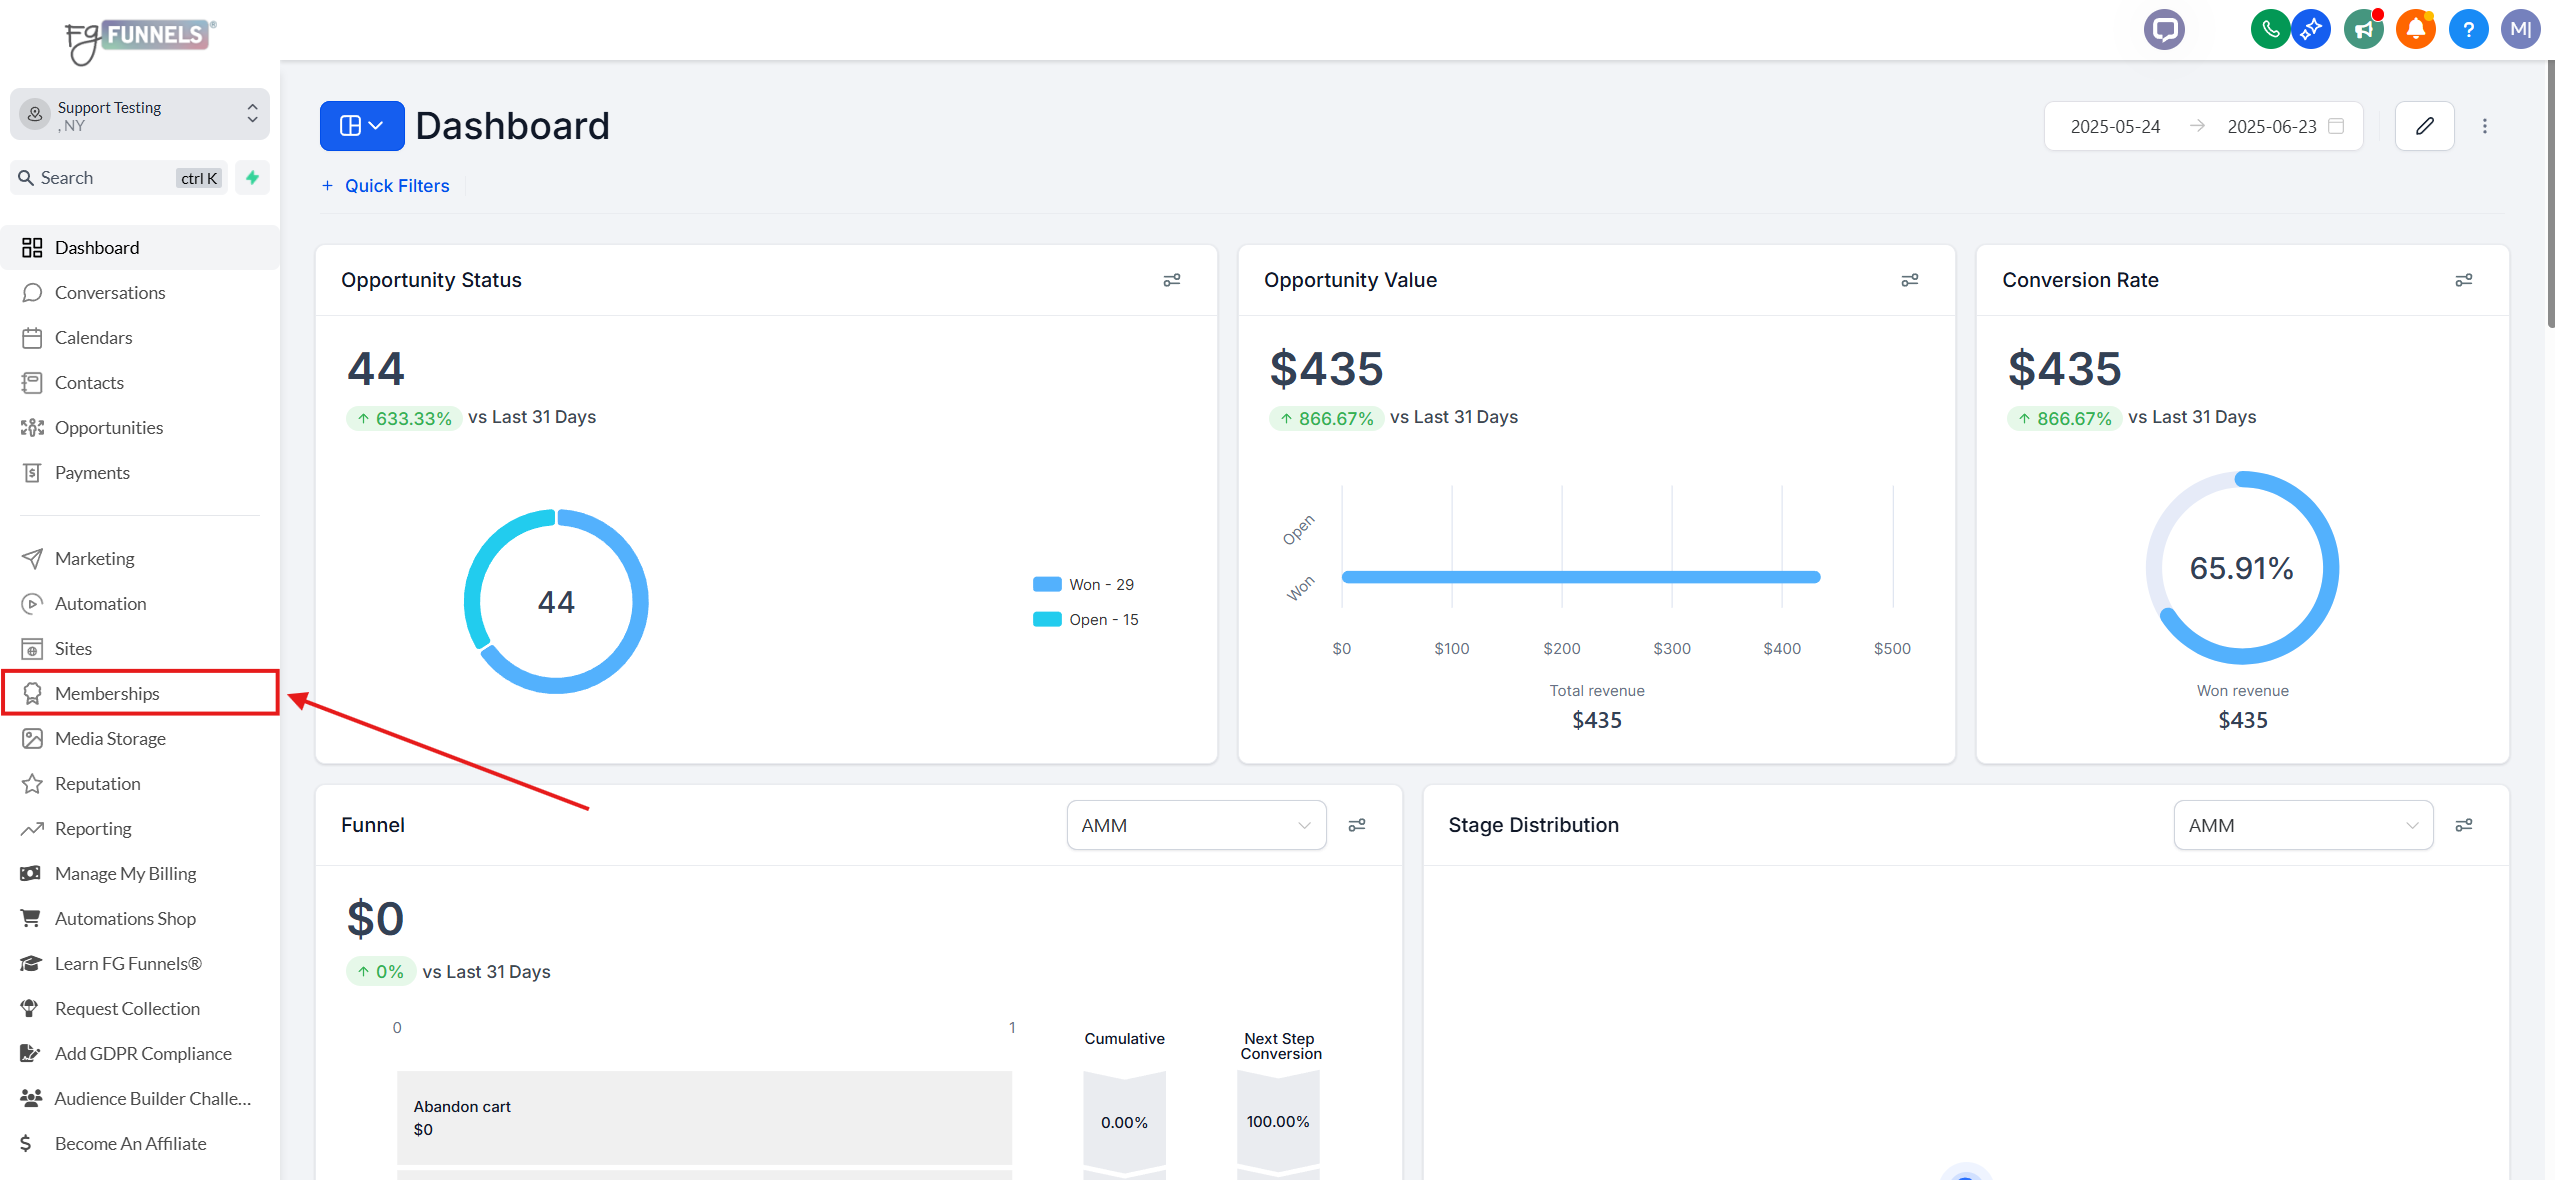Open the megaphone announcements icon
2555x1180 pixels.
click(x=2364, y=29)
